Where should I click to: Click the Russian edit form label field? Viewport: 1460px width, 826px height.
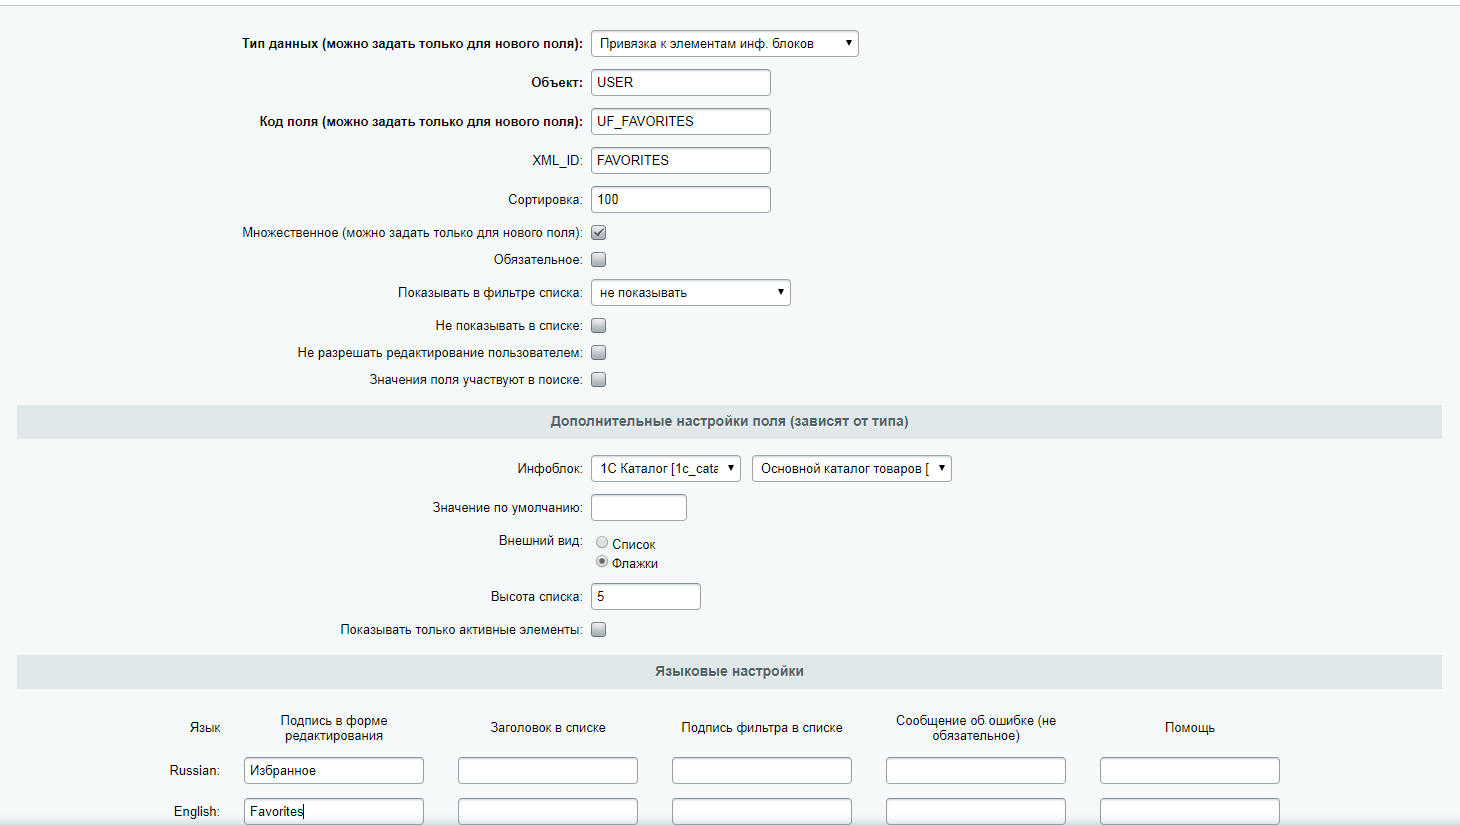click(333, 771)
